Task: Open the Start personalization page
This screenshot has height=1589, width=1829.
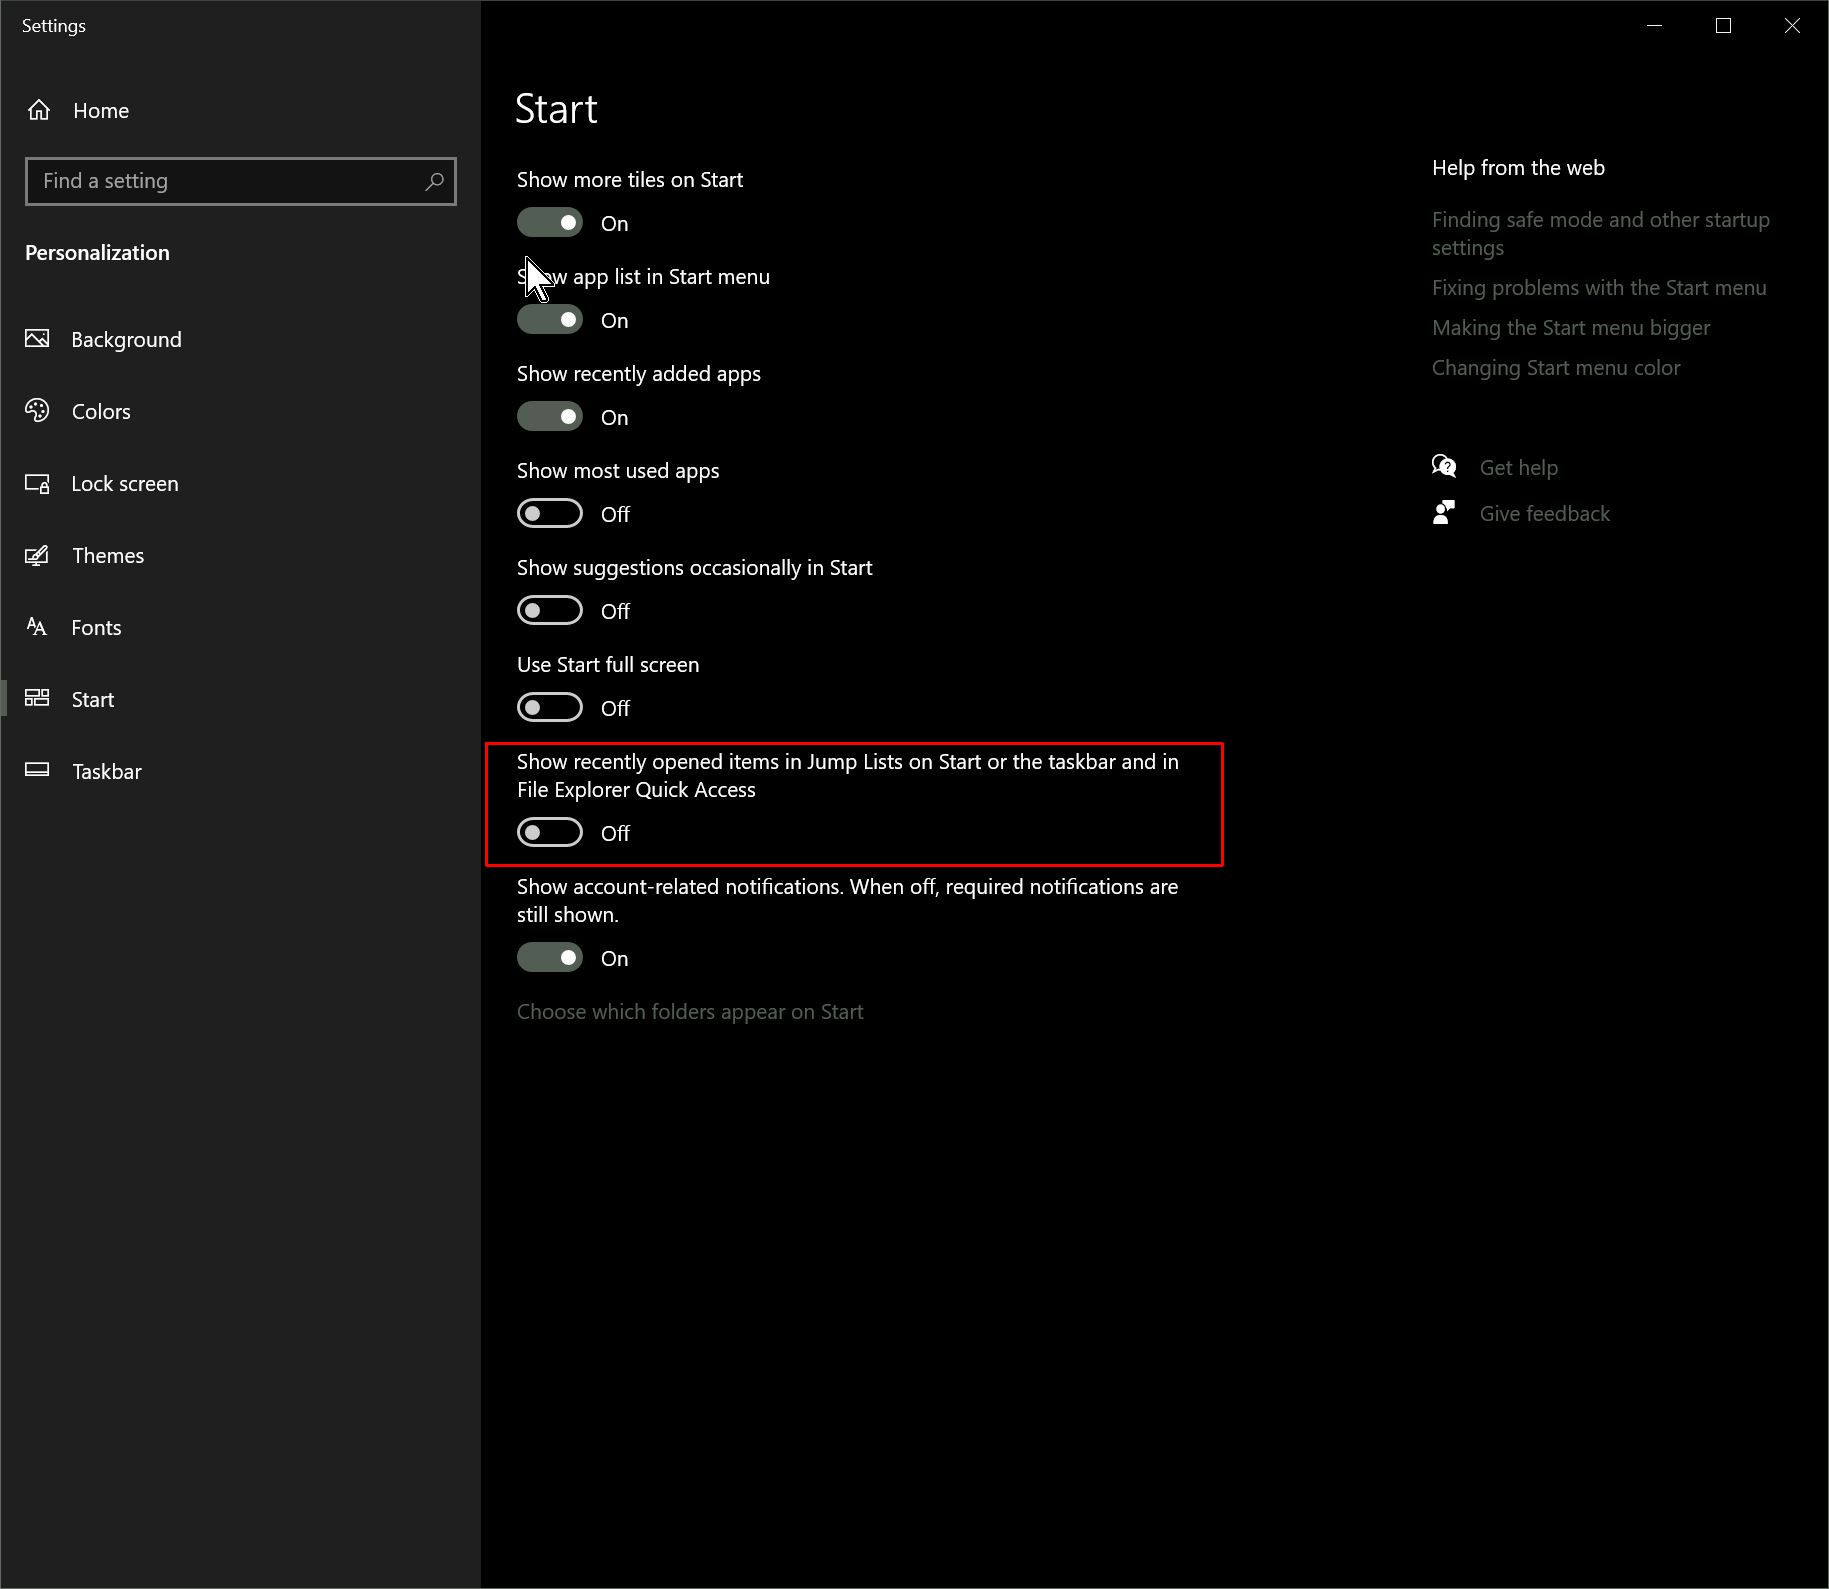Action: pyautogui.click(x=93, y=700)
